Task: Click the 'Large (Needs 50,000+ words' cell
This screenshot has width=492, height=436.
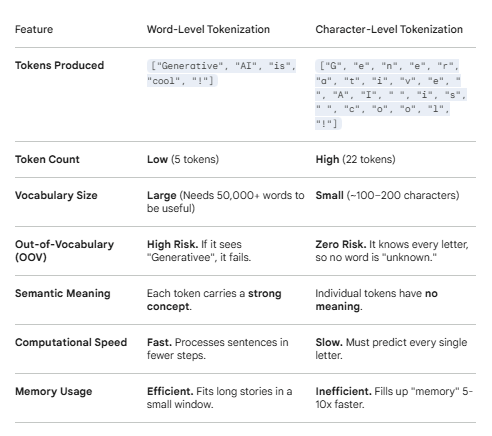Action: pos(226,202)
